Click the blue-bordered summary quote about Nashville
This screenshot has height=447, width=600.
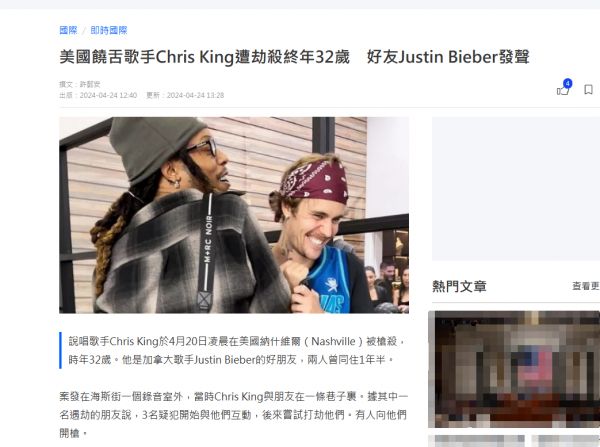pyautogui.click(x=234, y=350)
